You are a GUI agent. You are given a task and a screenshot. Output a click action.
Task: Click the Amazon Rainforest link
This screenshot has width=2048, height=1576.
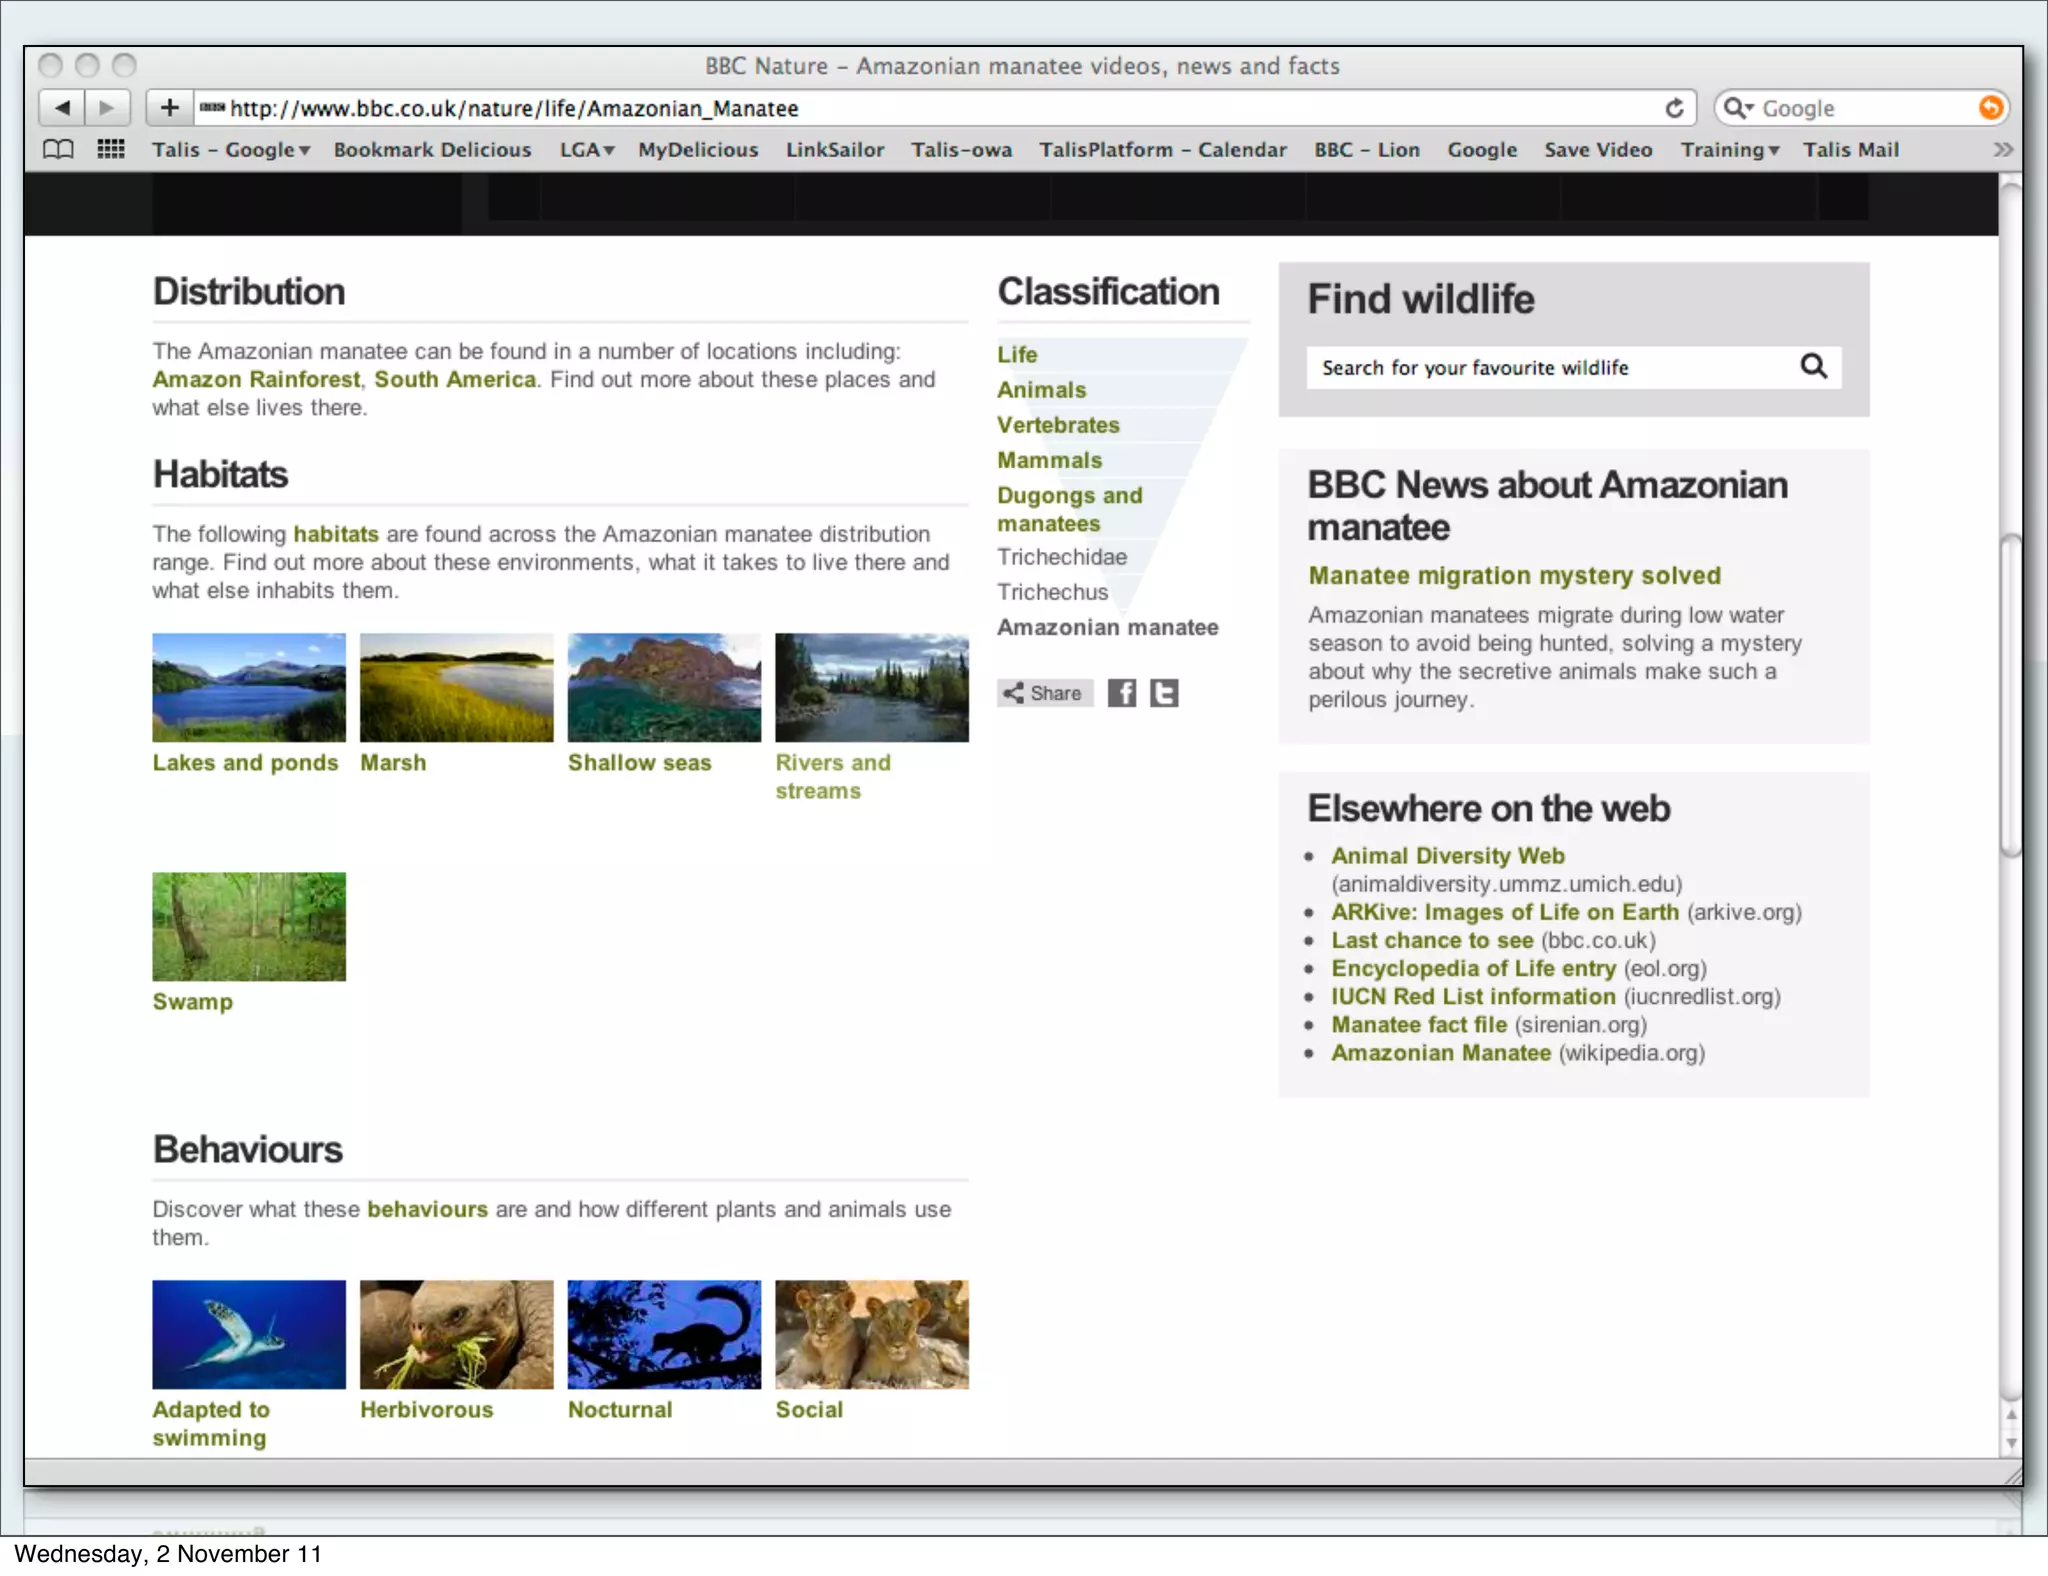coord(256,380)
